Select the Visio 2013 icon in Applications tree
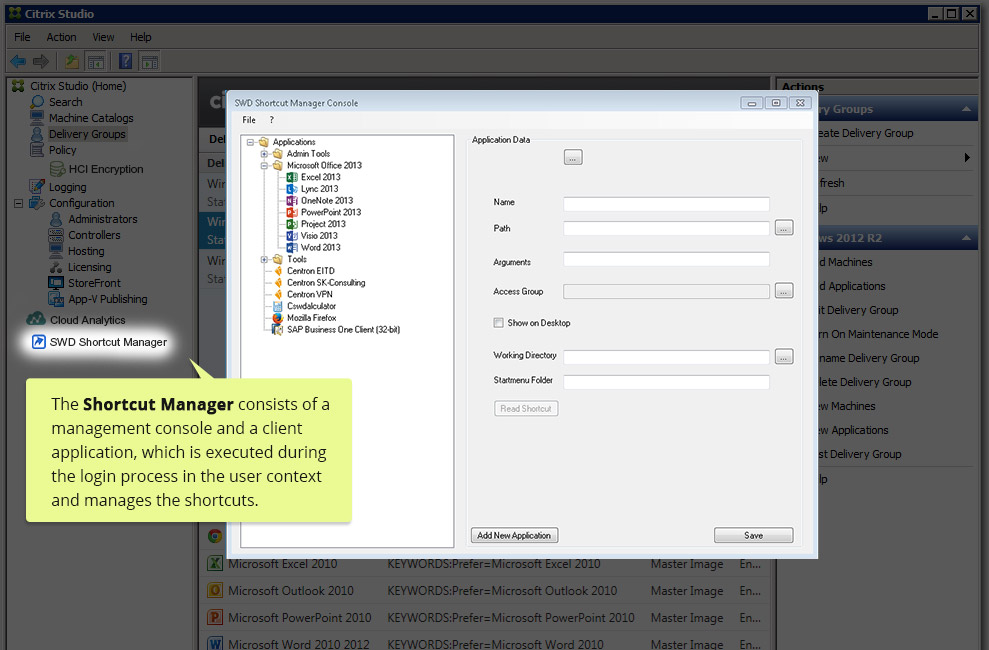The image size is (989, 650). coord(292,236)
